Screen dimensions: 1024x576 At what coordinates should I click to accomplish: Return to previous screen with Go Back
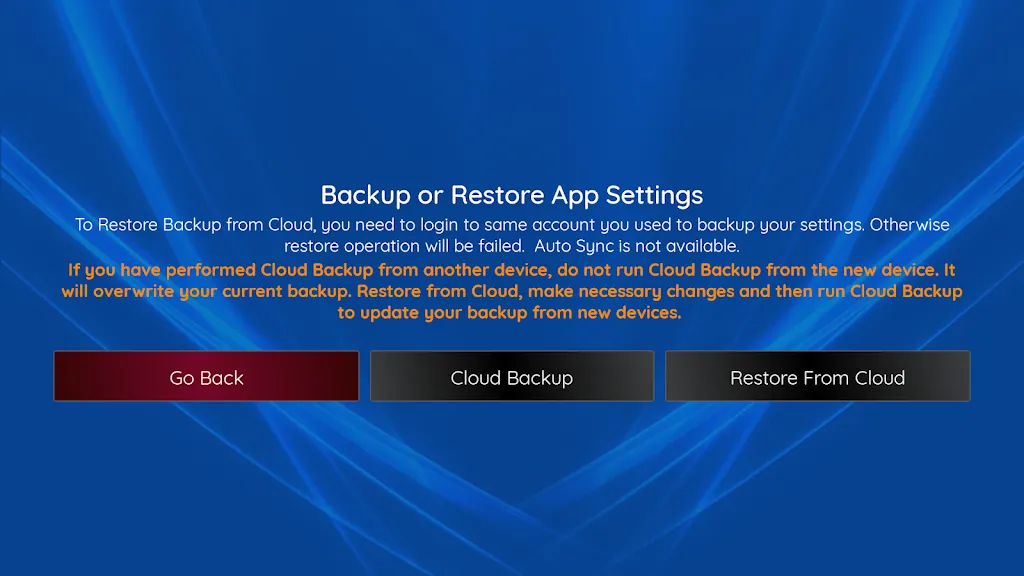(x=206, y=376)
